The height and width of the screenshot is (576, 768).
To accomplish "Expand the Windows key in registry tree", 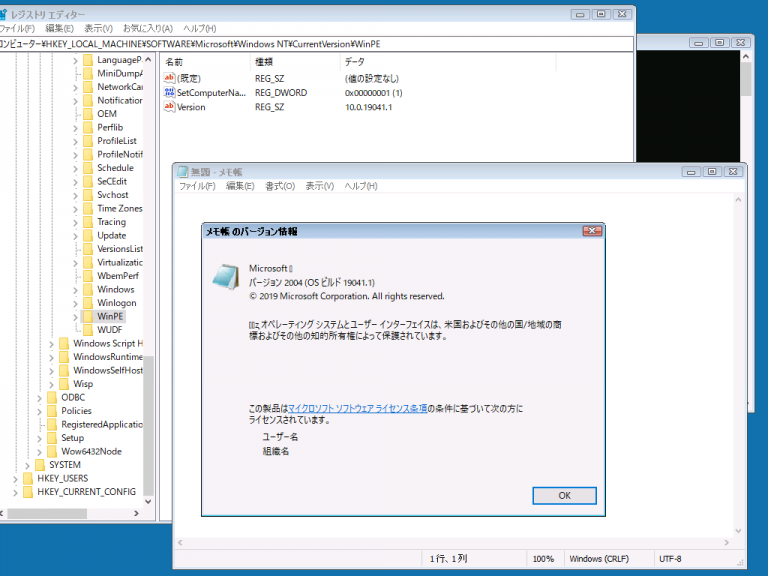I will tap(75, 290).
